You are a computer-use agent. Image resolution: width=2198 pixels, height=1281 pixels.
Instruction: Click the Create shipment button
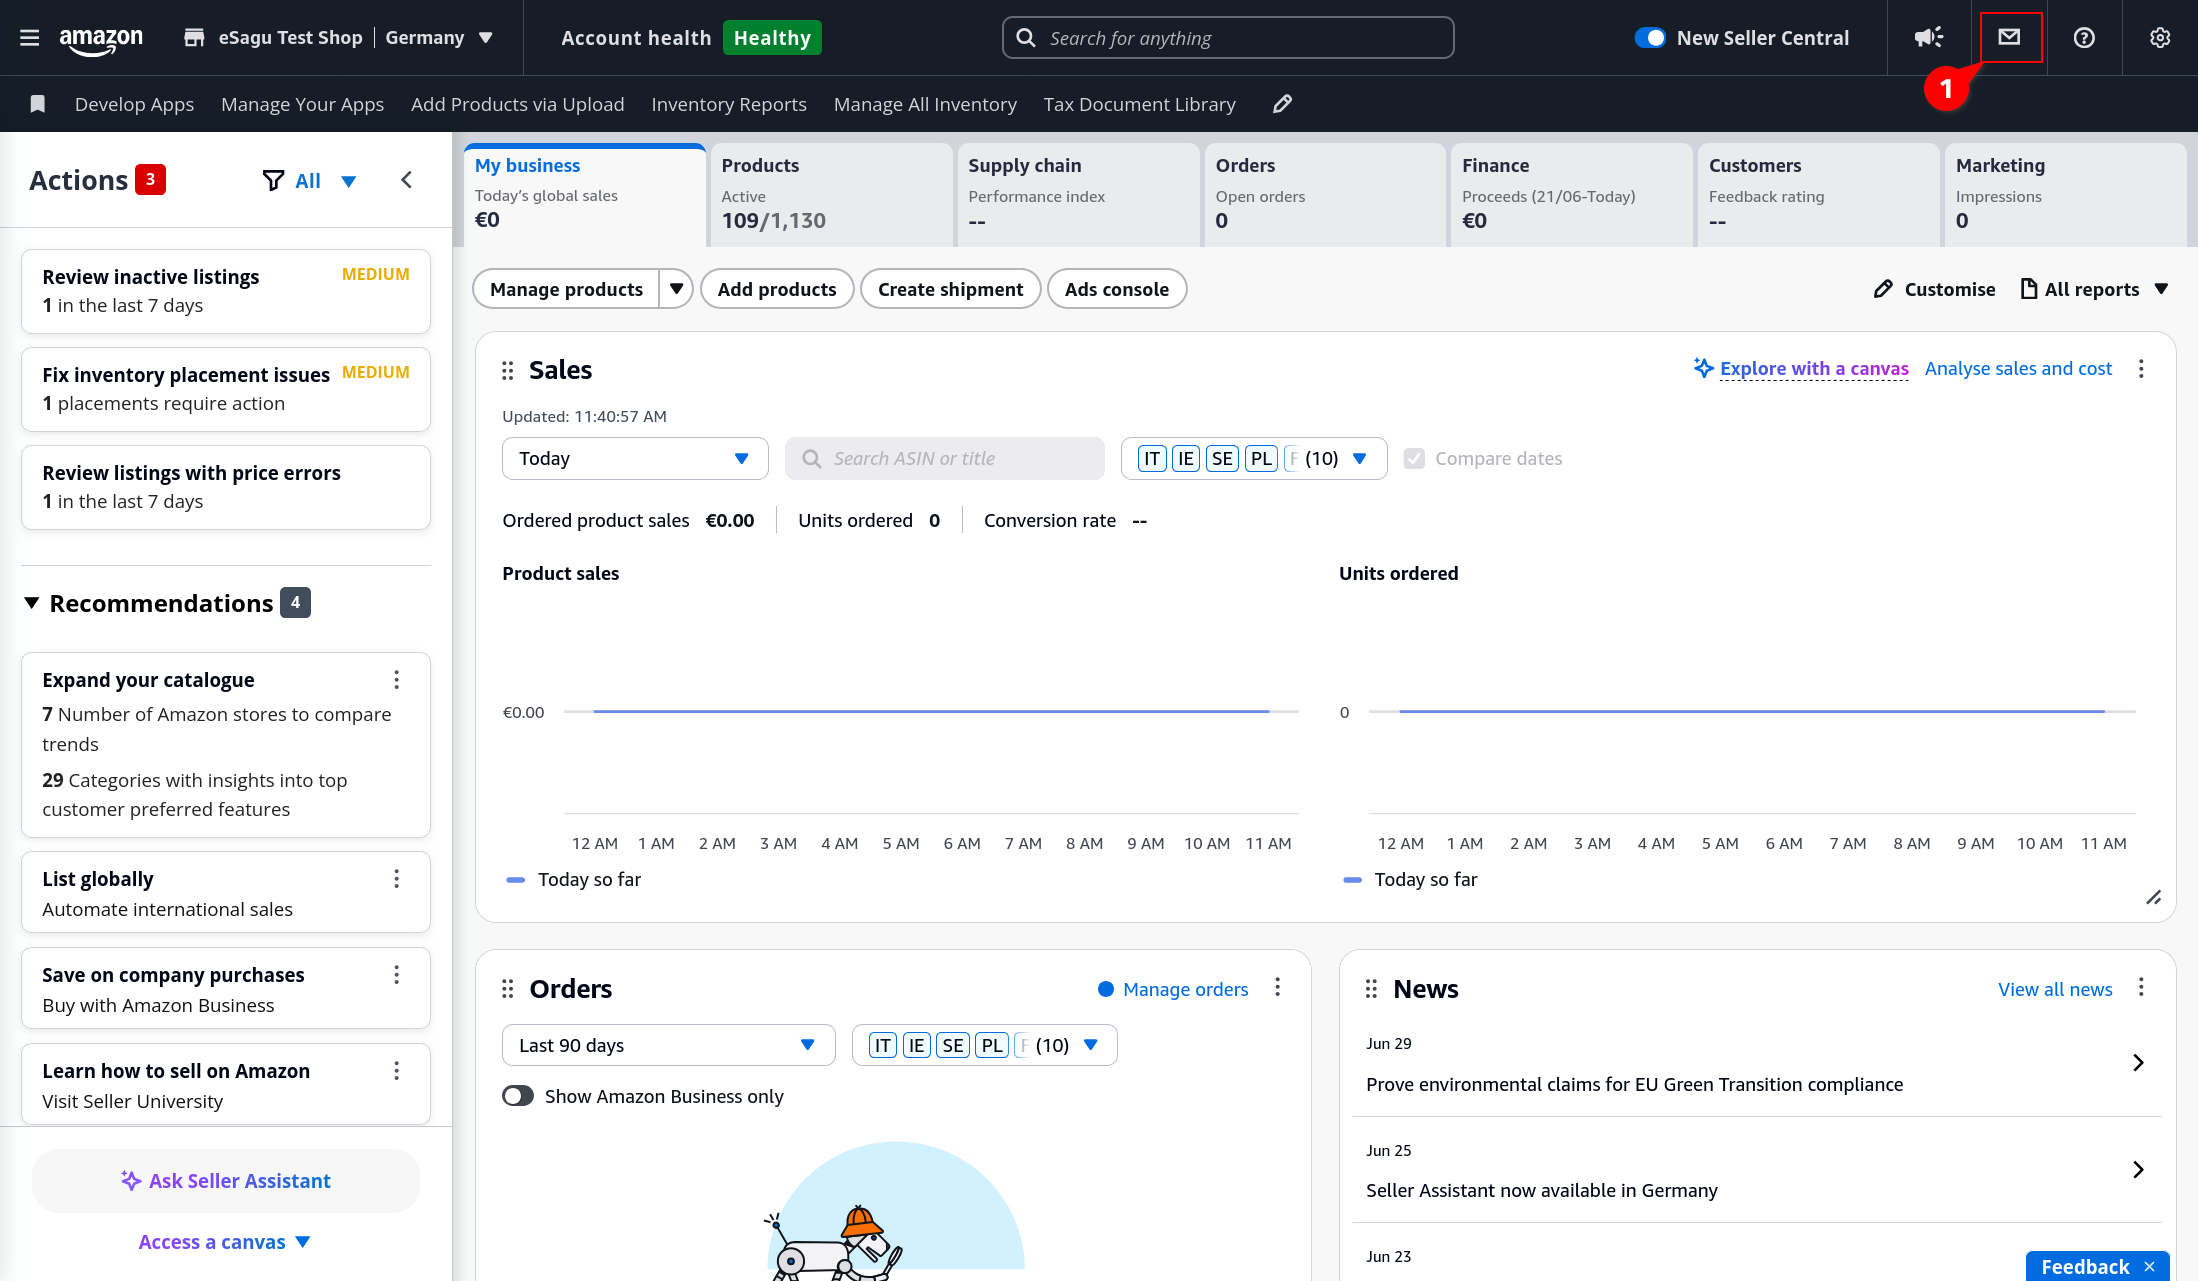951,289
